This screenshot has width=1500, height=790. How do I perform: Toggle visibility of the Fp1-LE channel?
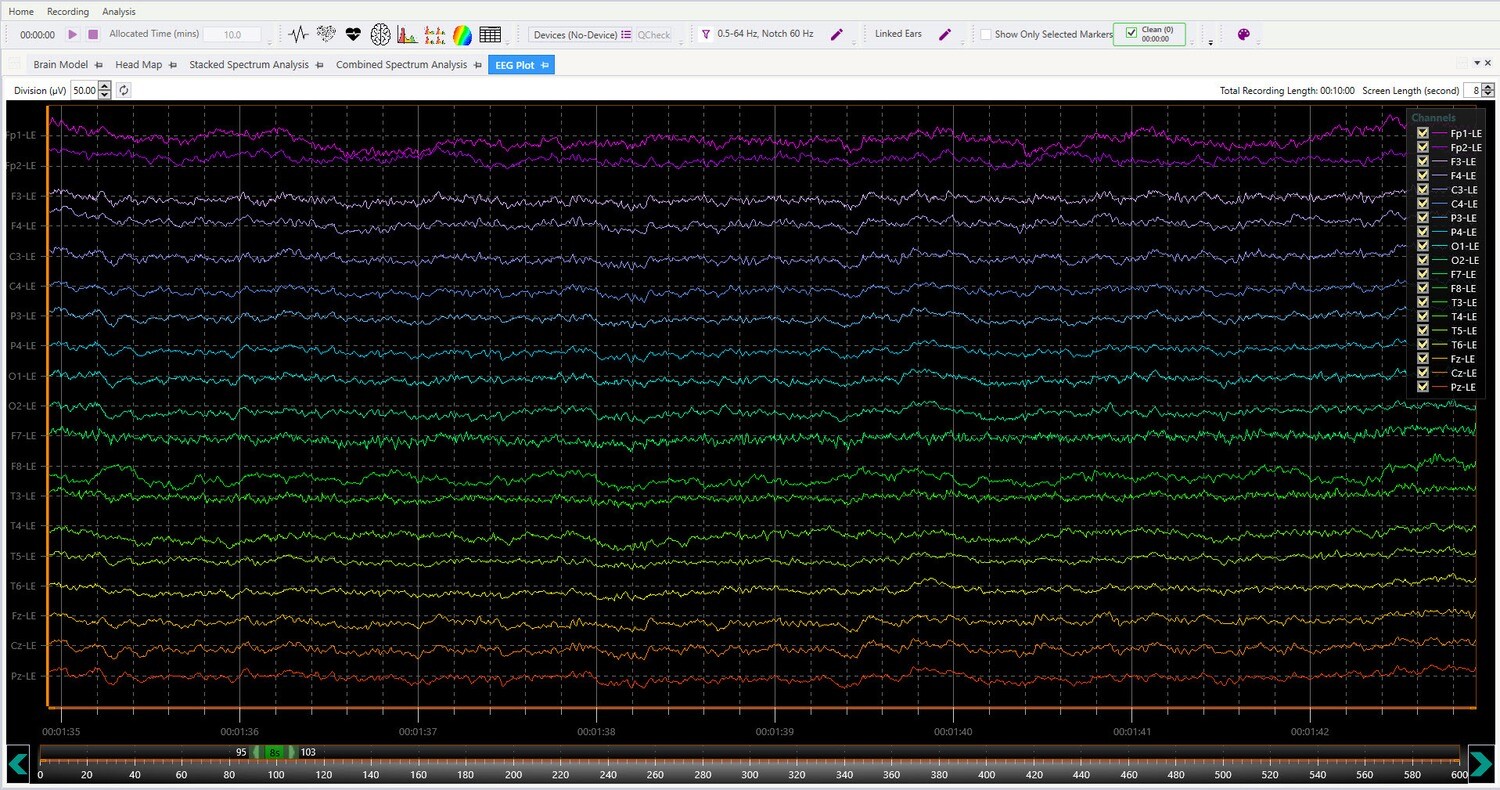pyautogui.click(x=1422, y=132)
